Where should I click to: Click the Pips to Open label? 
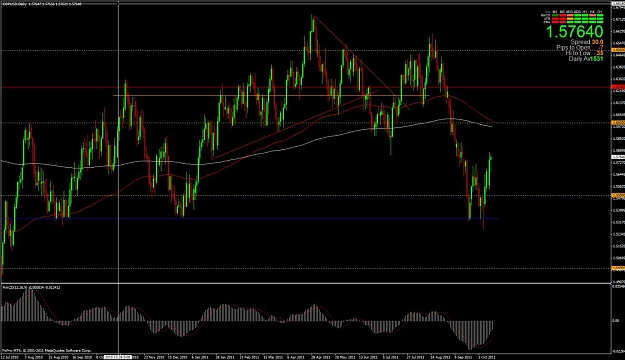573,47
